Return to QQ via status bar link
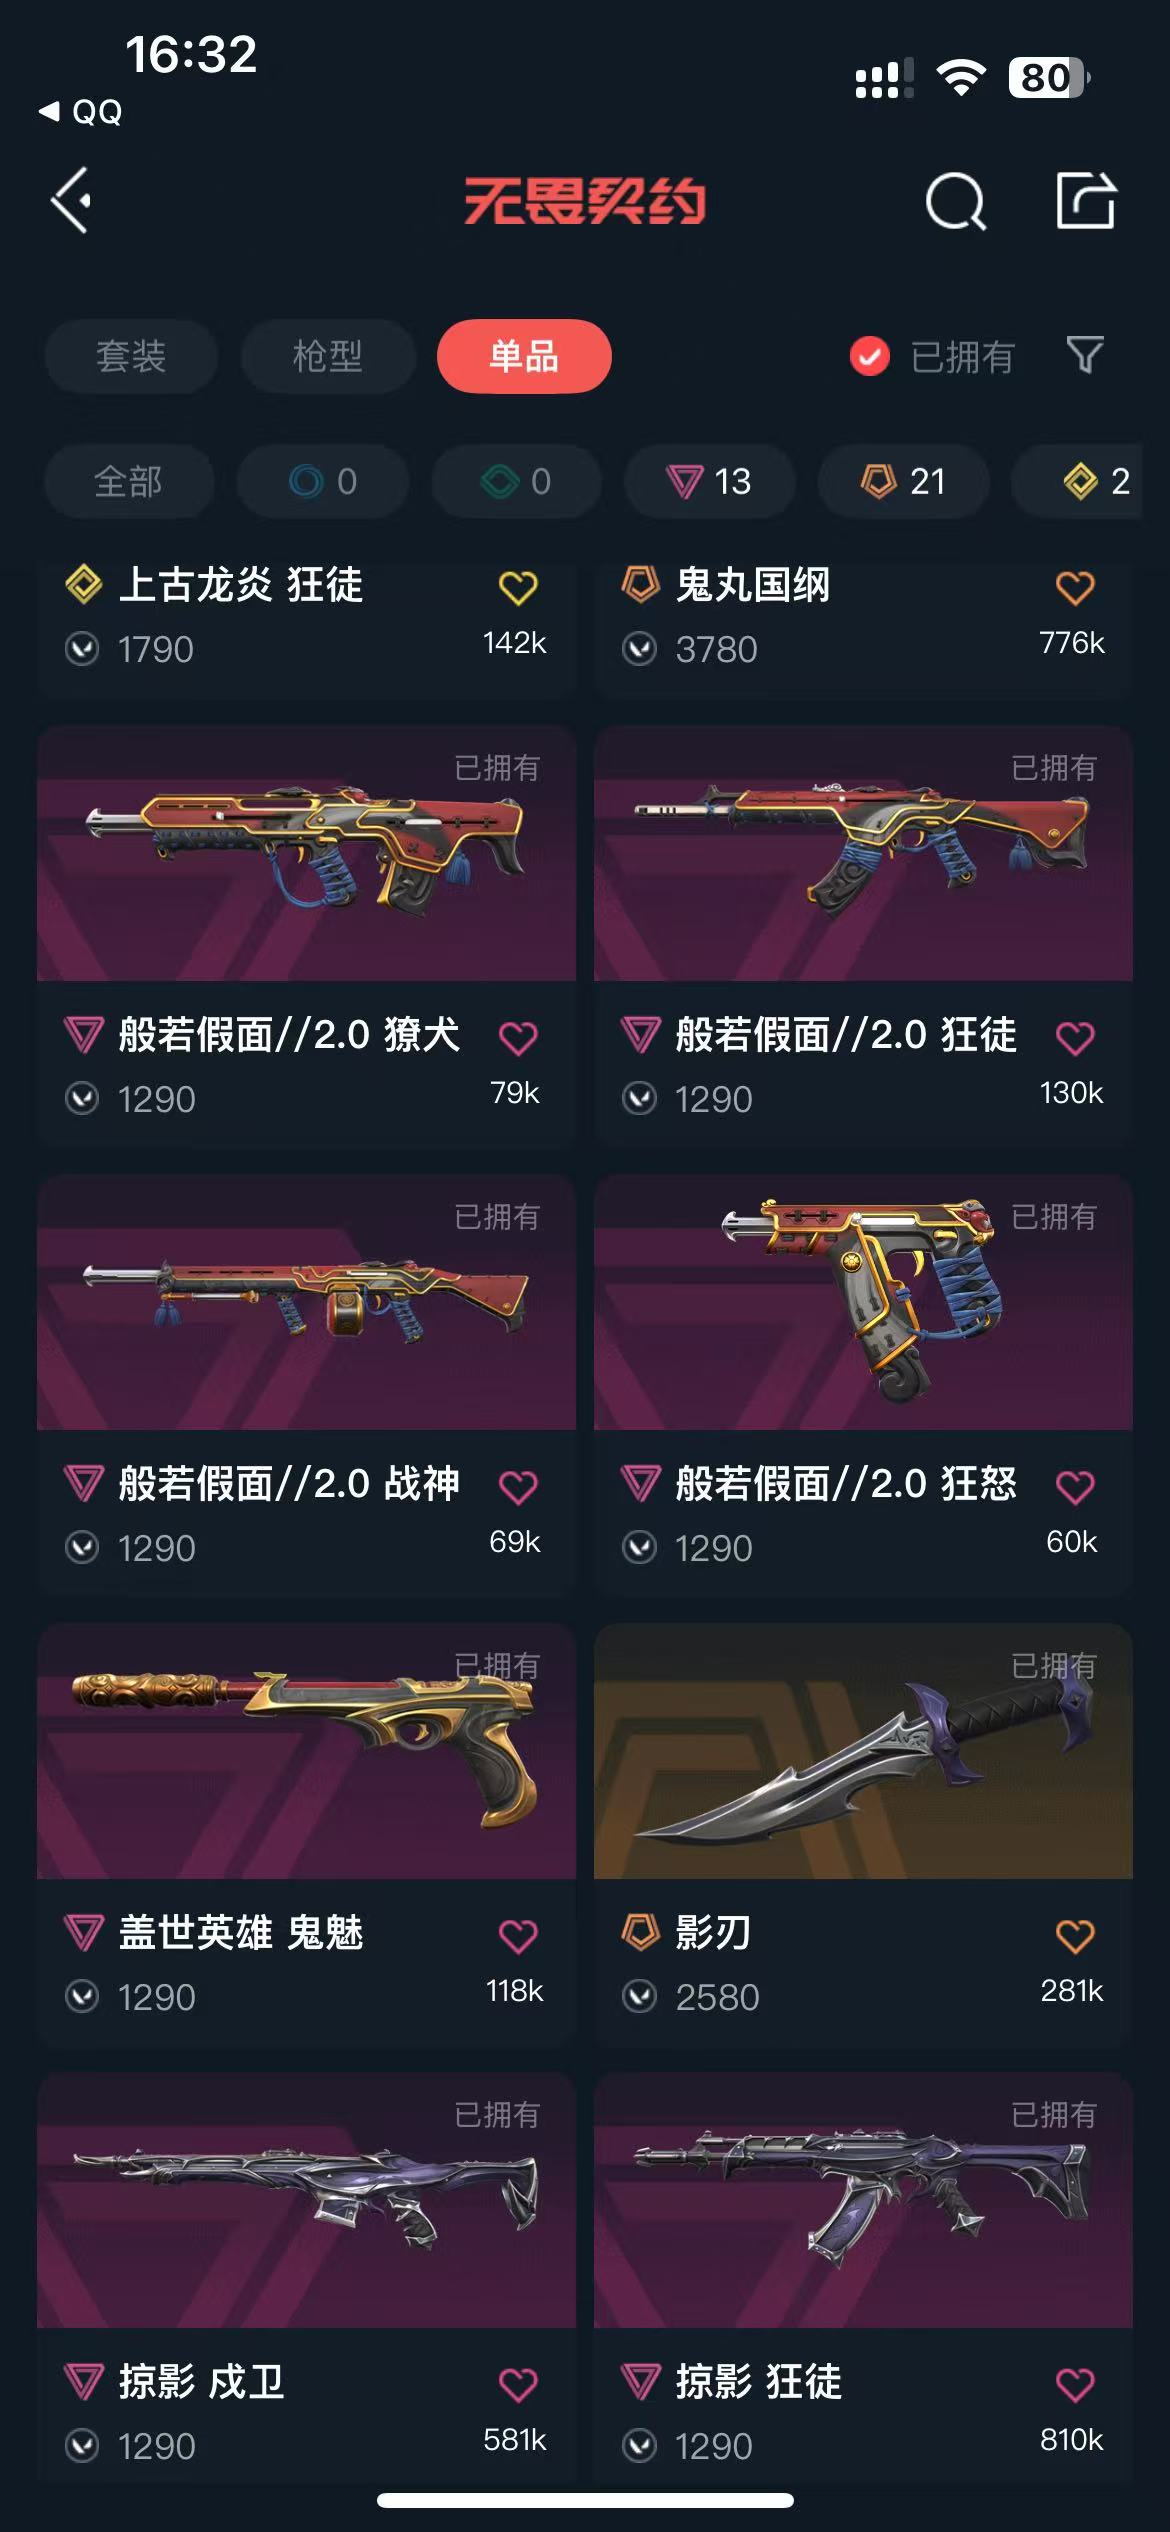1170x2532 pixels. (x=81, y=111)
